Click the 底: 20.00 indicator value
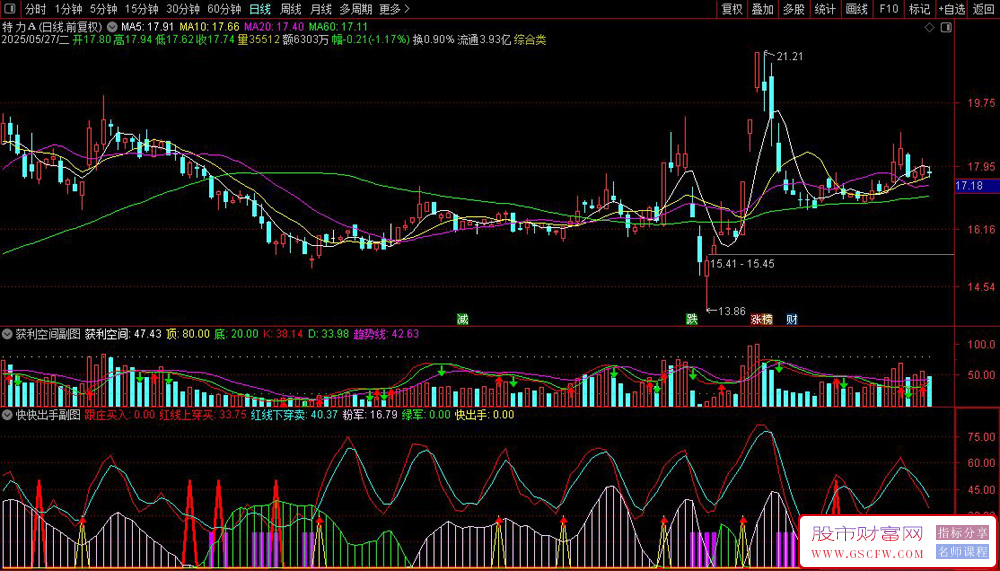Viewport: 1000px width, 571px height. [237, 333]
